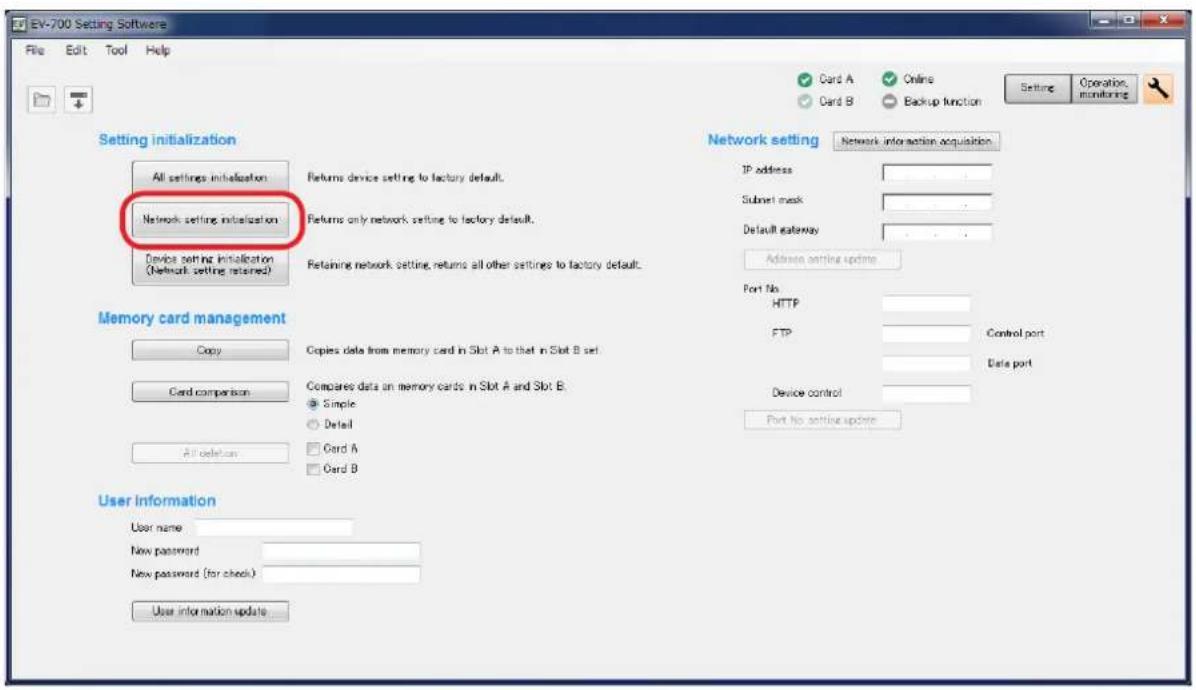Click the FTP Data port field

[926, 364]
